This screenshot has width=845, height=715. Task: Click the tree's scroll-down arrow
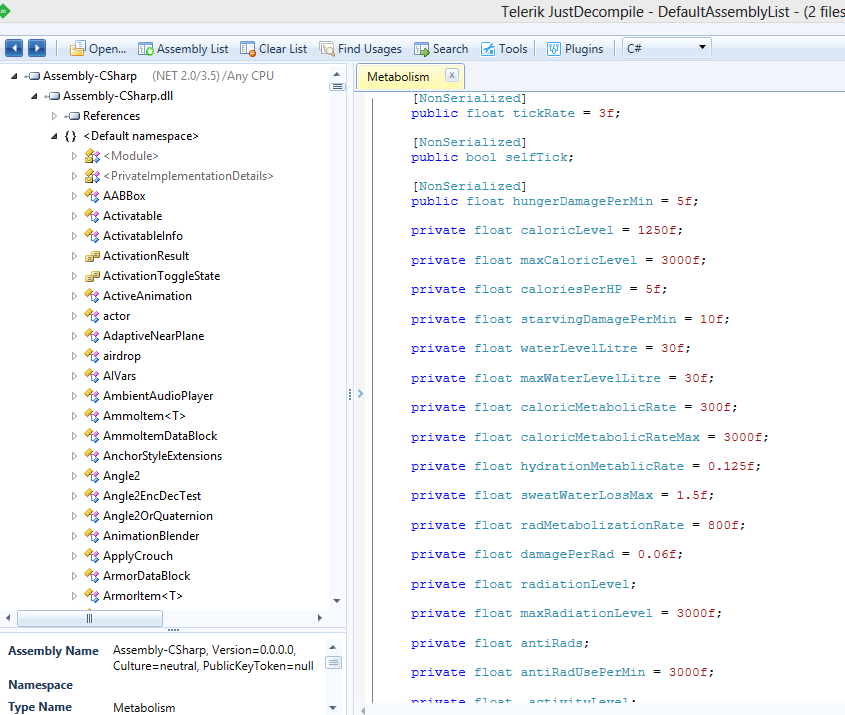[337, 601]
